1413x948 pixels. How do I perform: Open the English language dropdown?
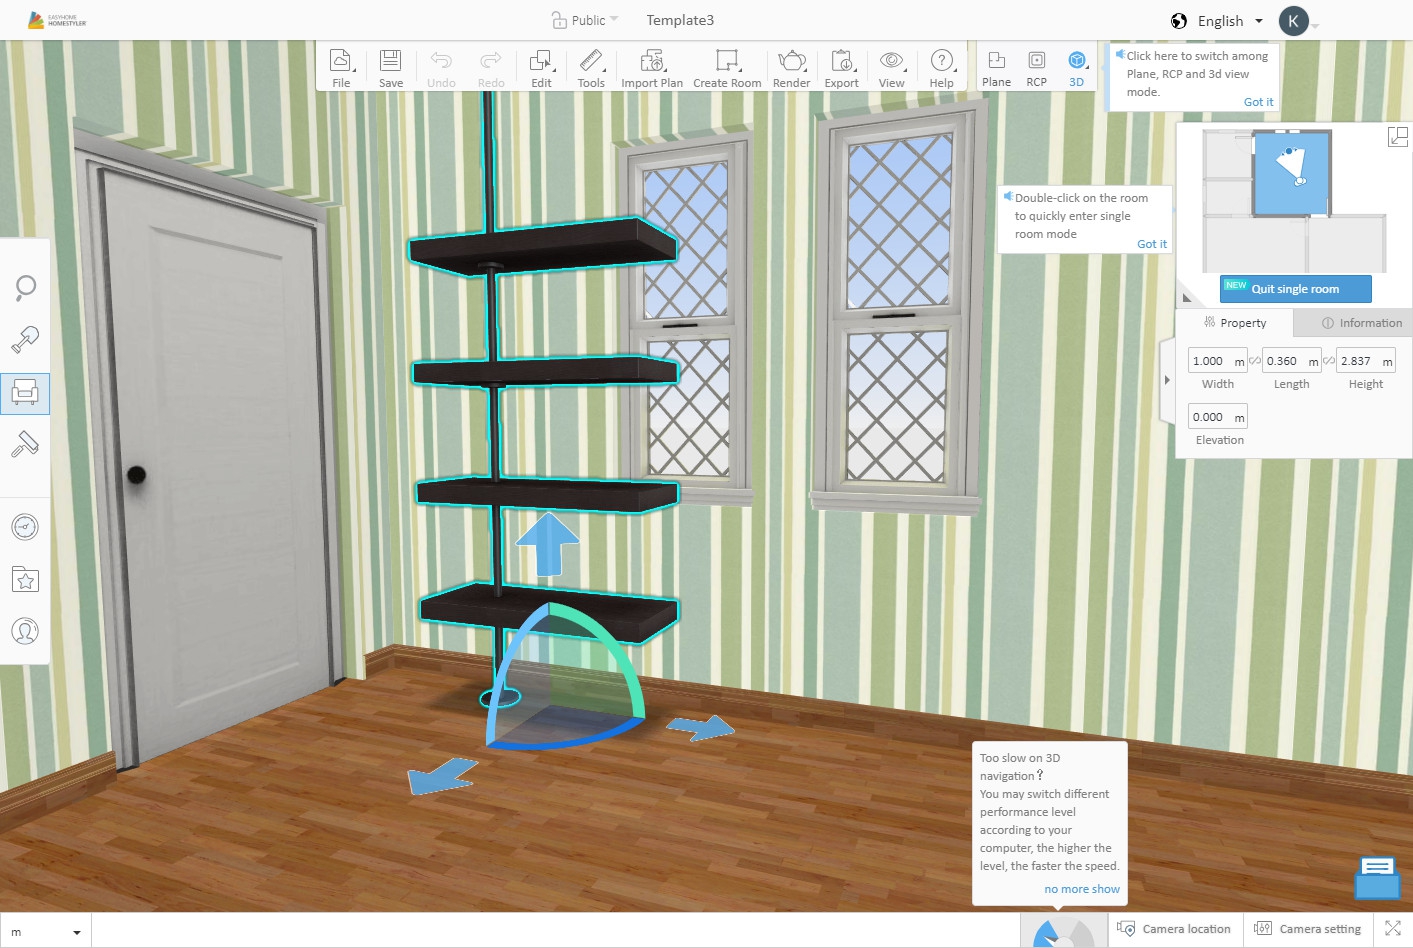(1230, 21)
